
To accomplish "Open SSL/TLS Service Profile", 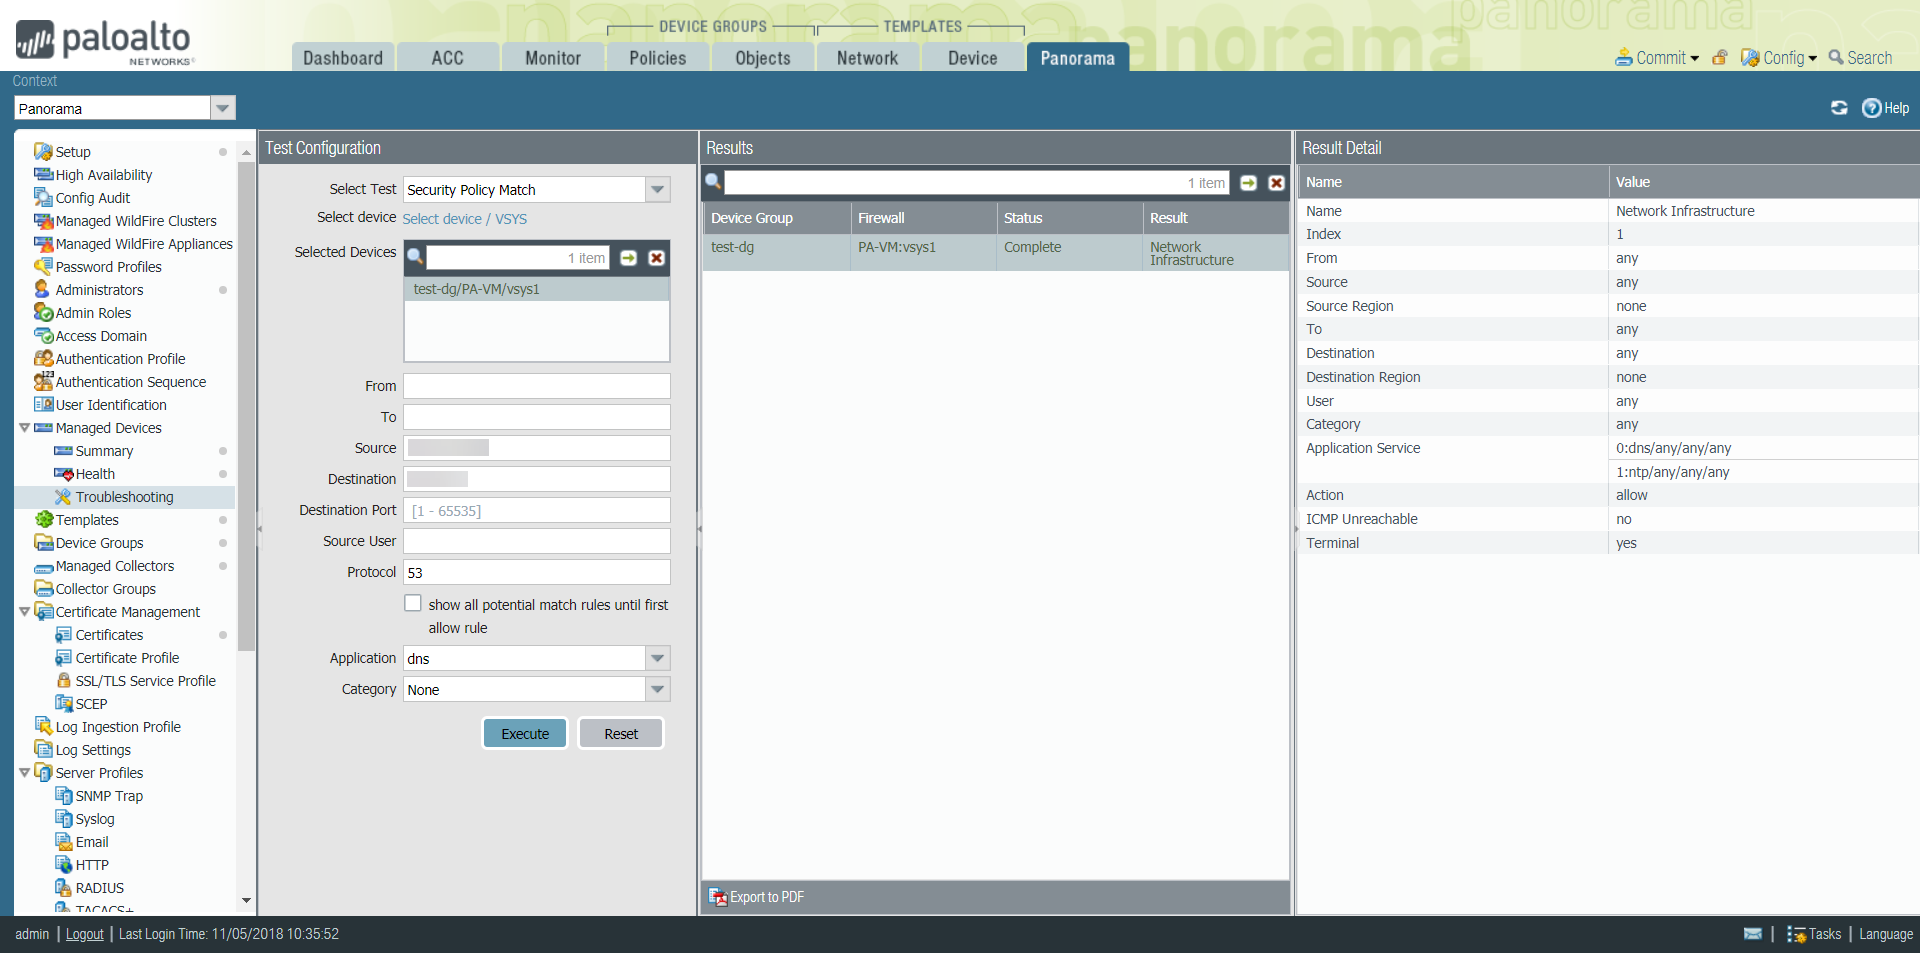I will click(145, 681).
